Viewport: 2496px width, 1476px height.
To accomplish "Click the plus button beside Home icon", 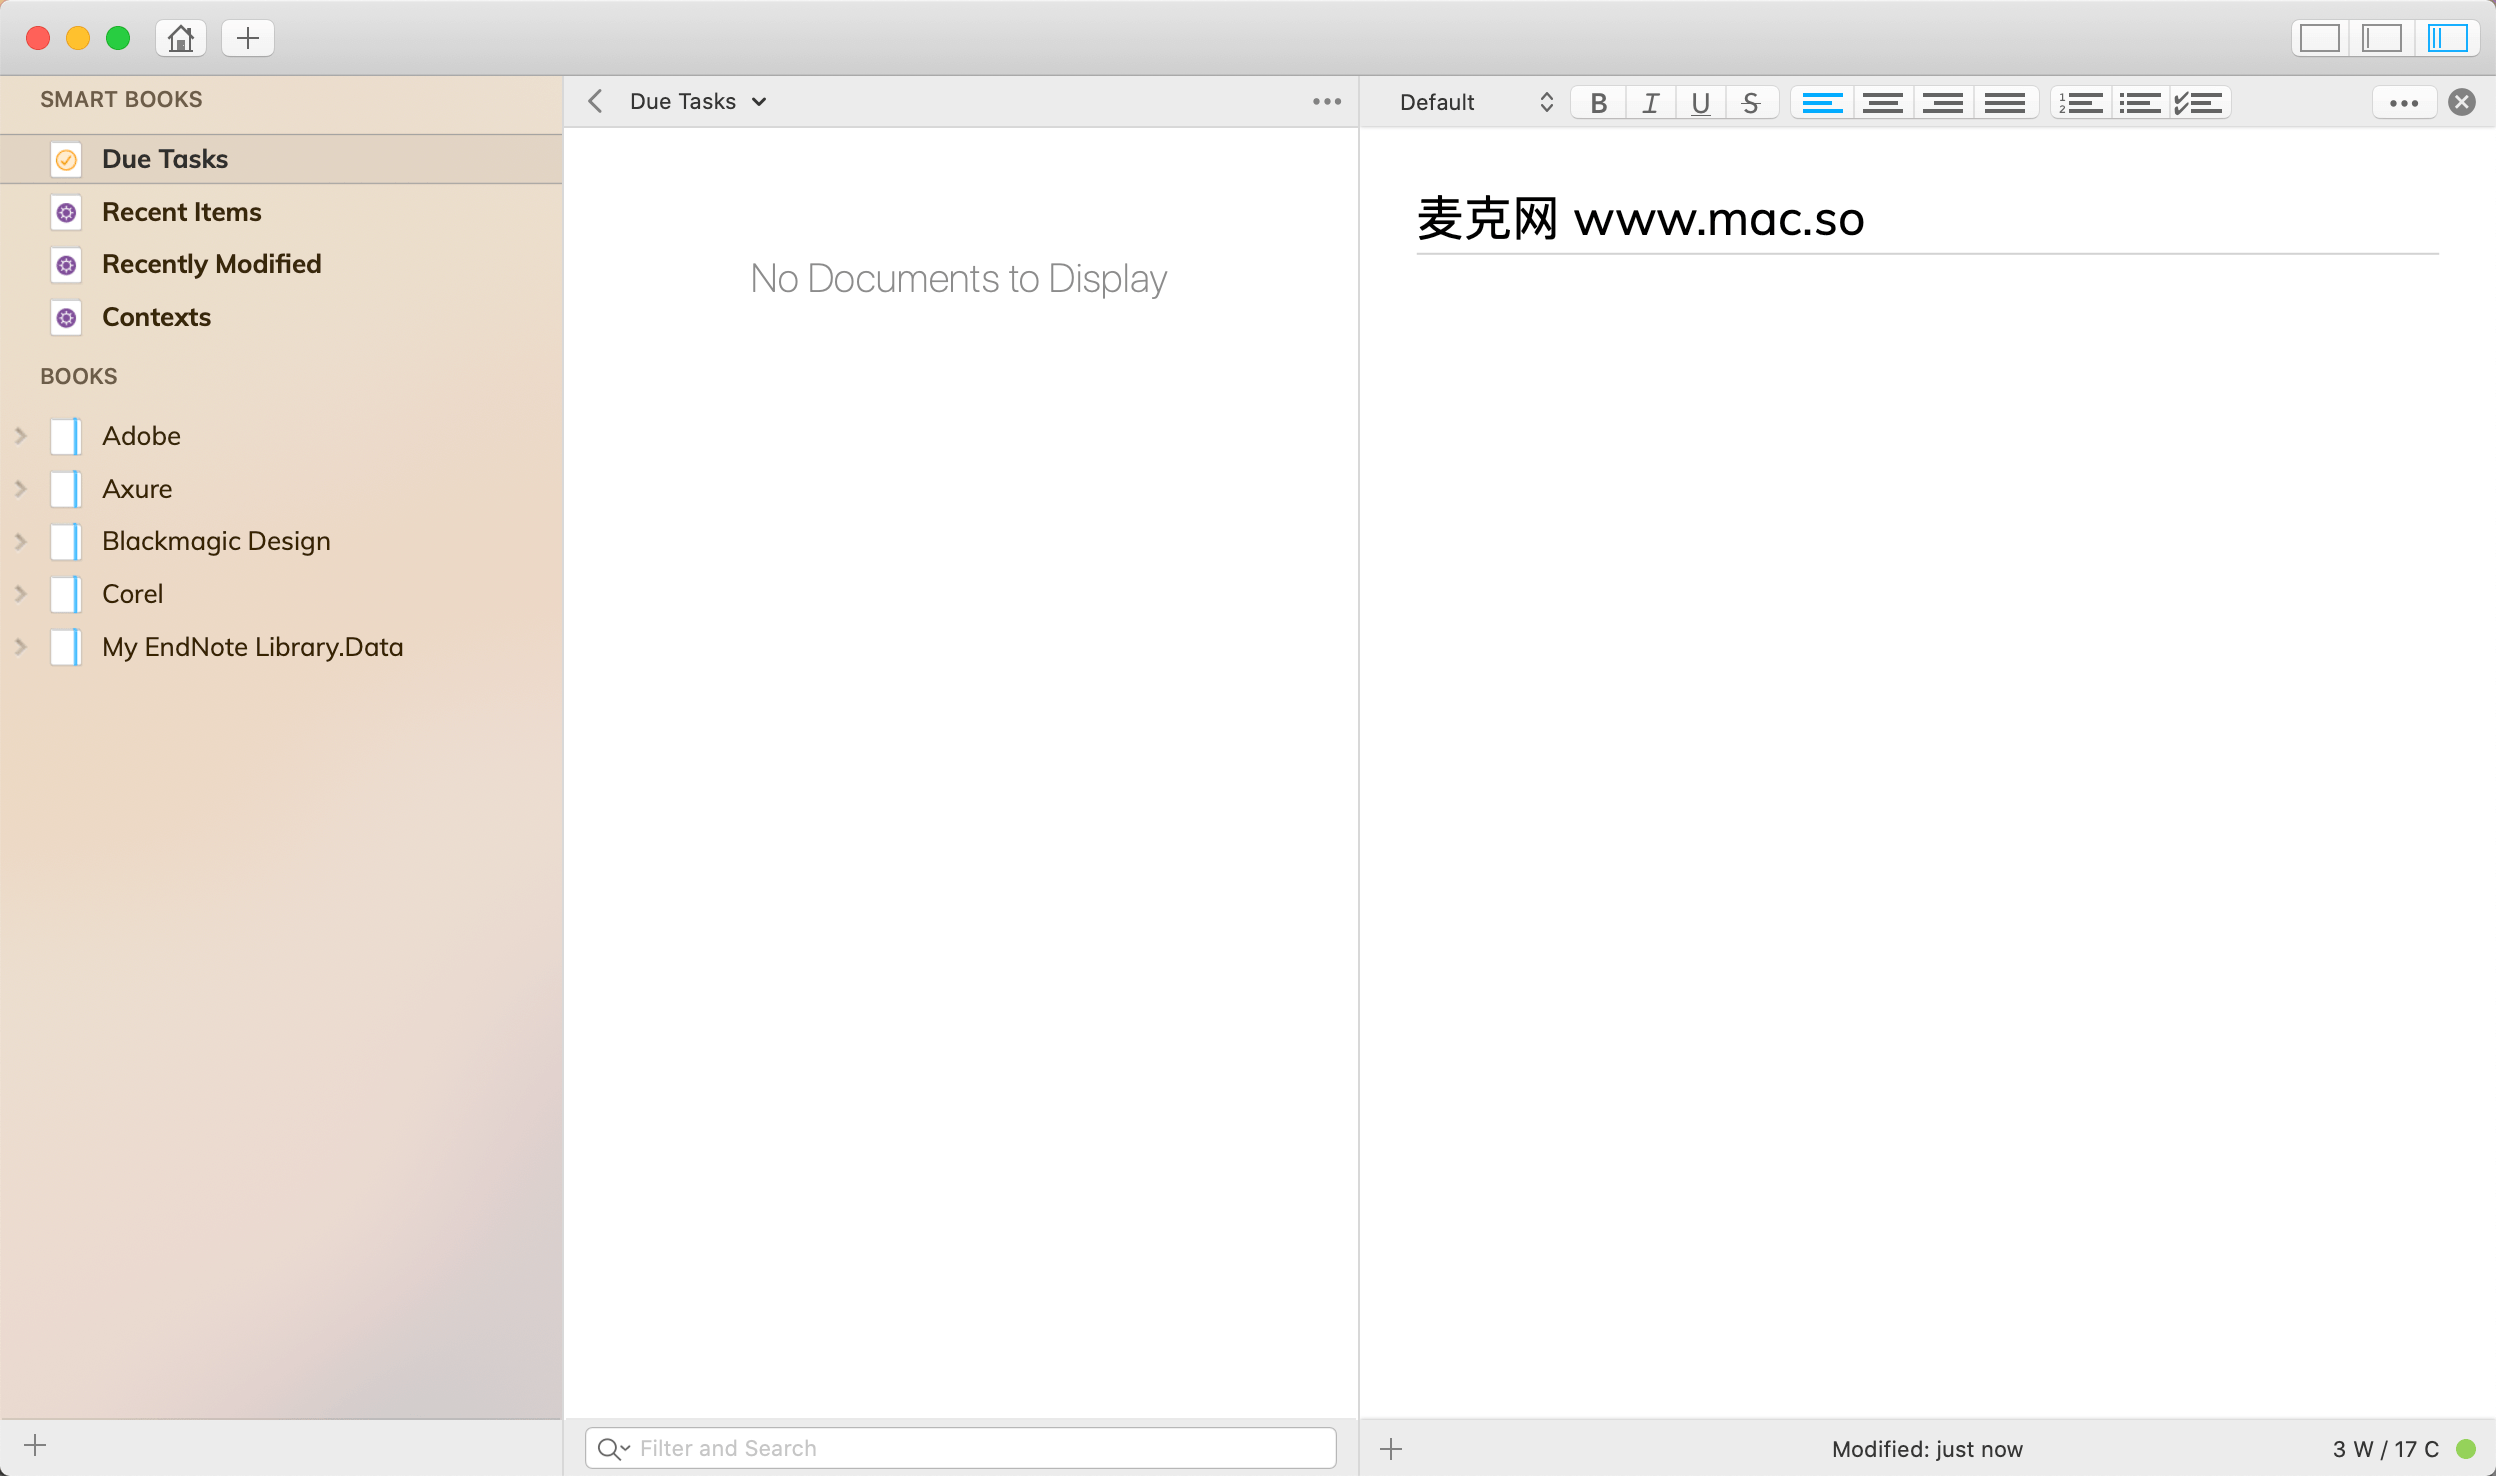I will 247,38.
